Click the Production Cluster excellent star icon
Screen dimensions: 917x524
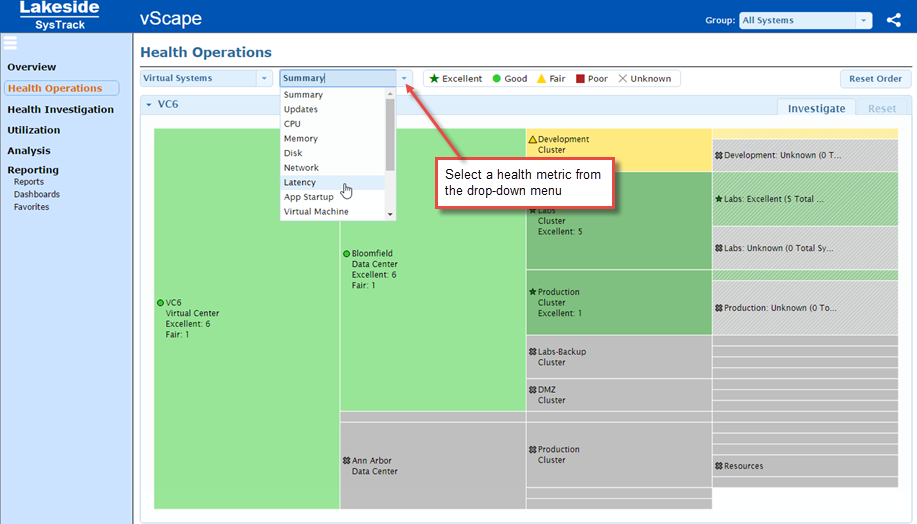(532, 292)
